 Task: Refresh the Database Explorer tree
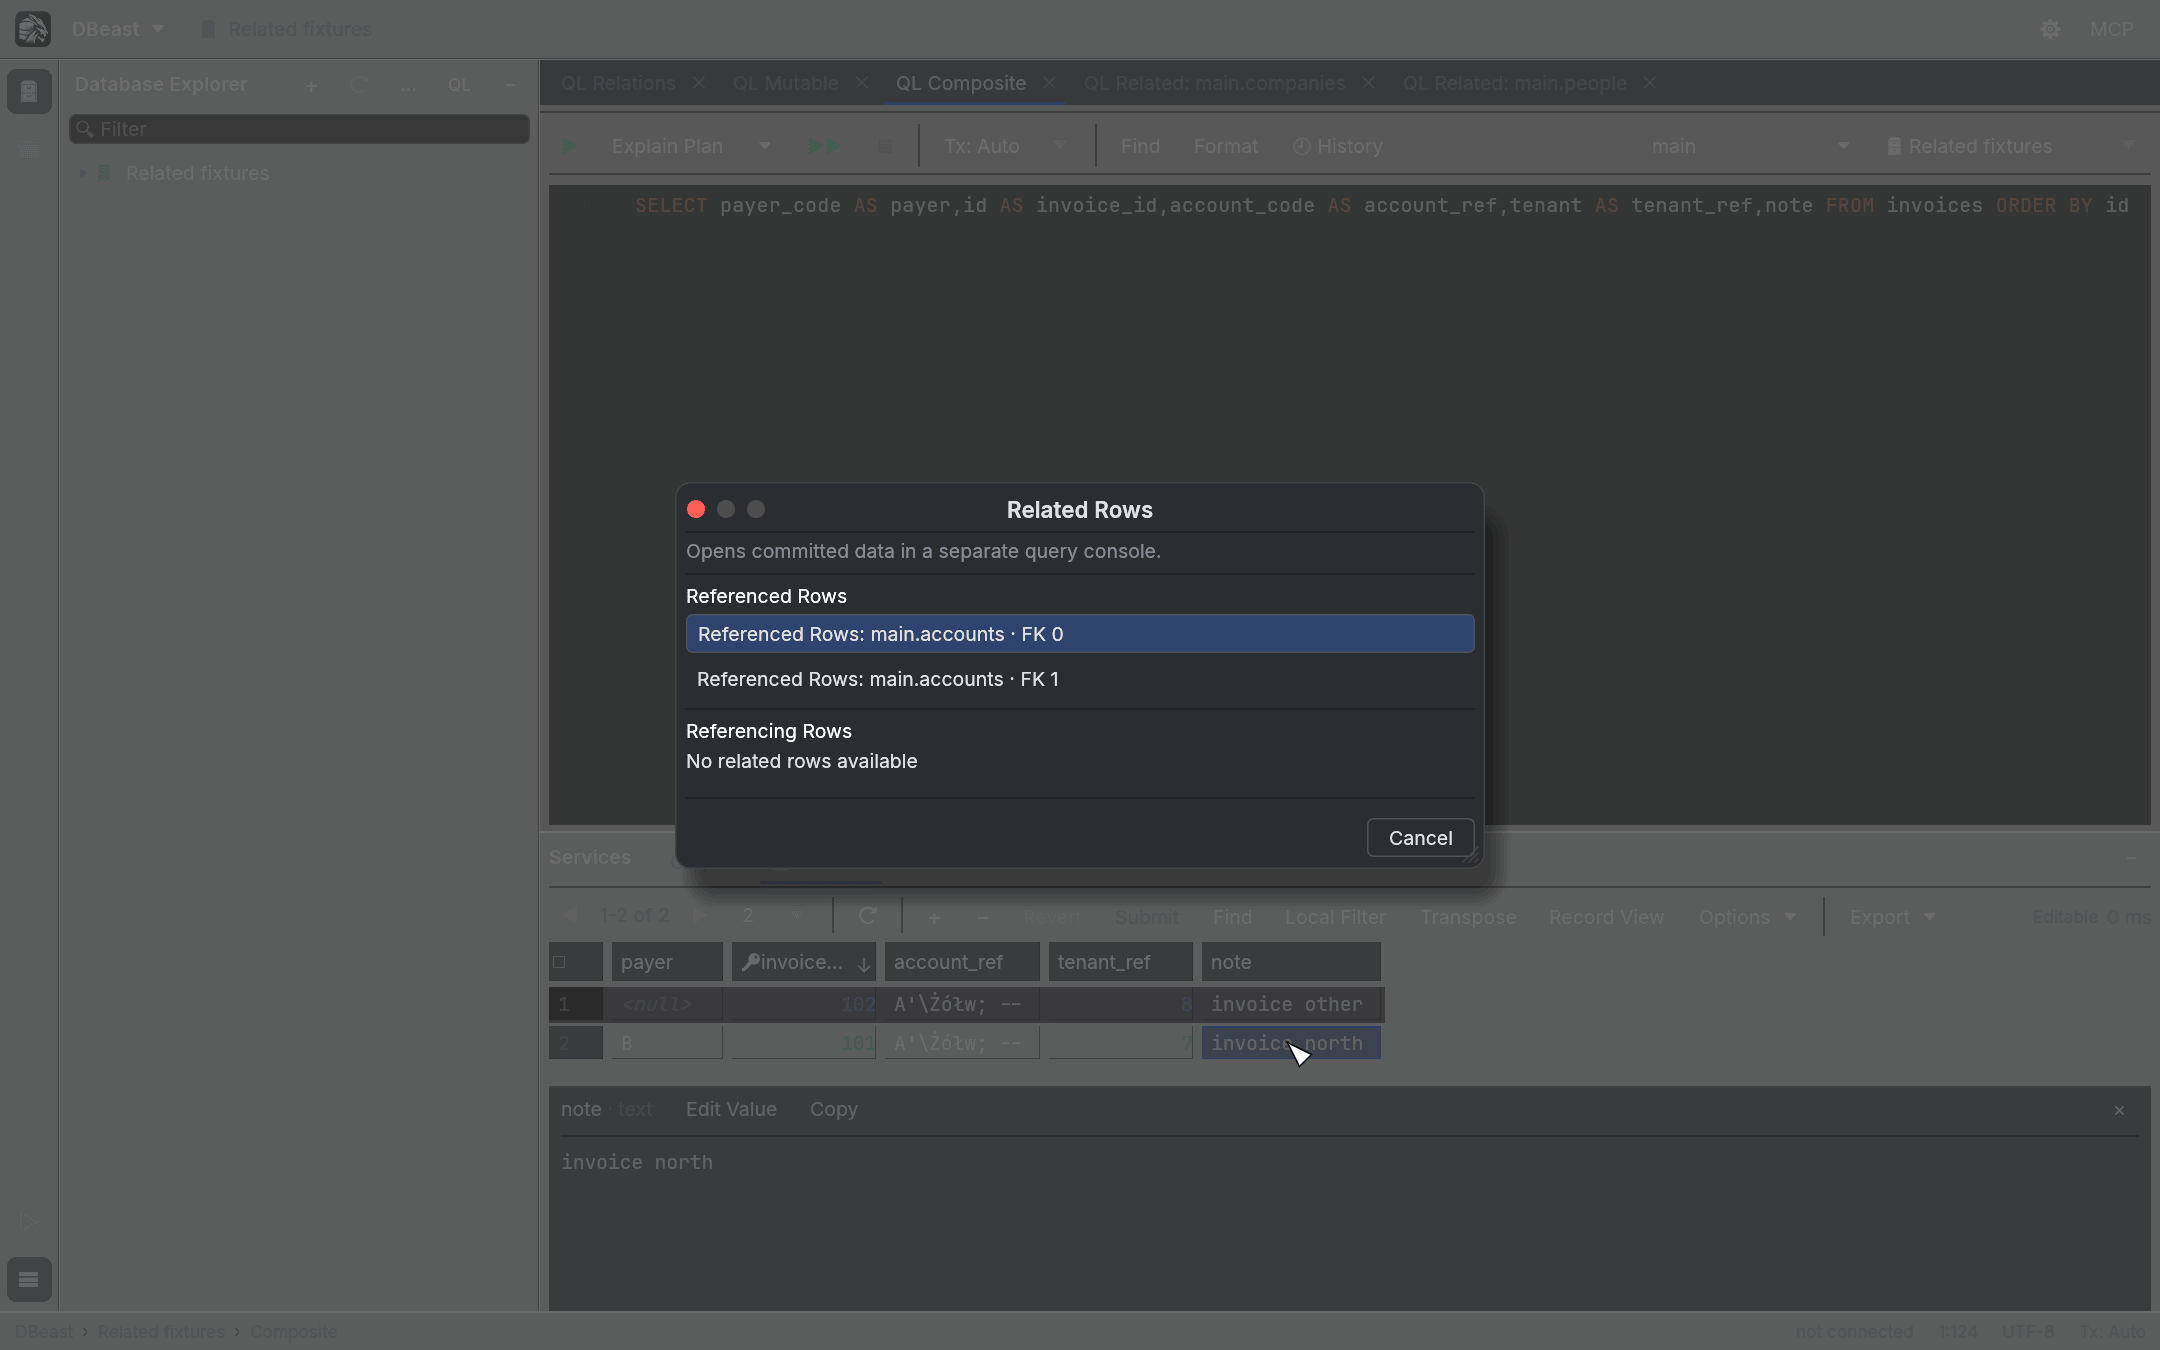click(x=360, y=86)
